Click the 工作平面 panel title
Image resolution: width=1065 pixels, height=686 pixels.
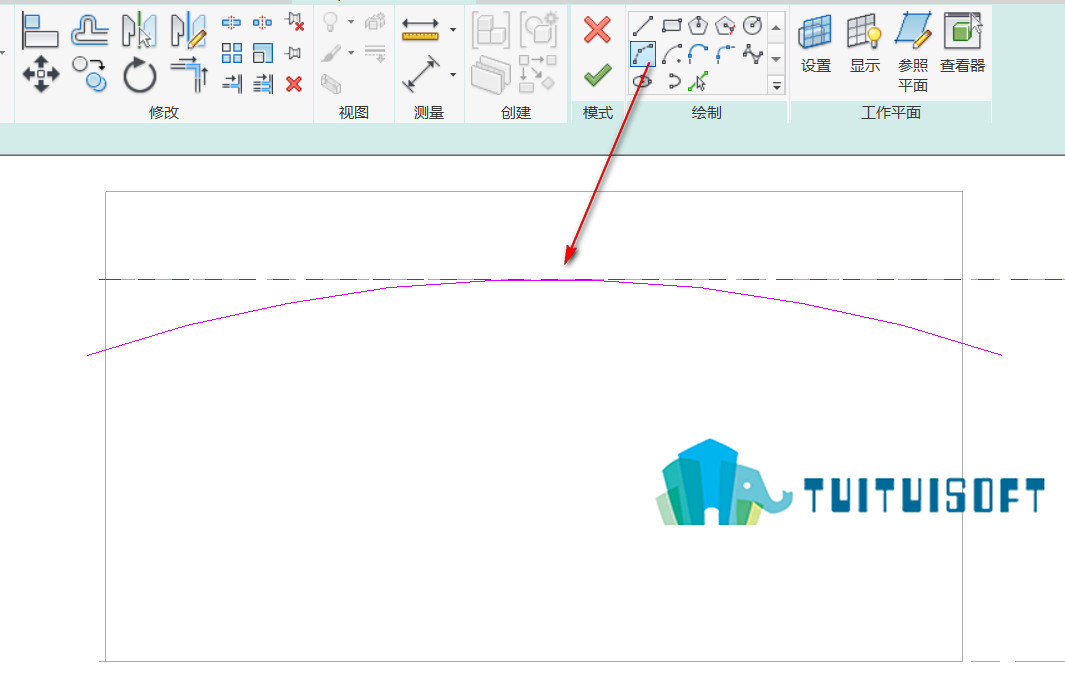[x=890, y=113]
